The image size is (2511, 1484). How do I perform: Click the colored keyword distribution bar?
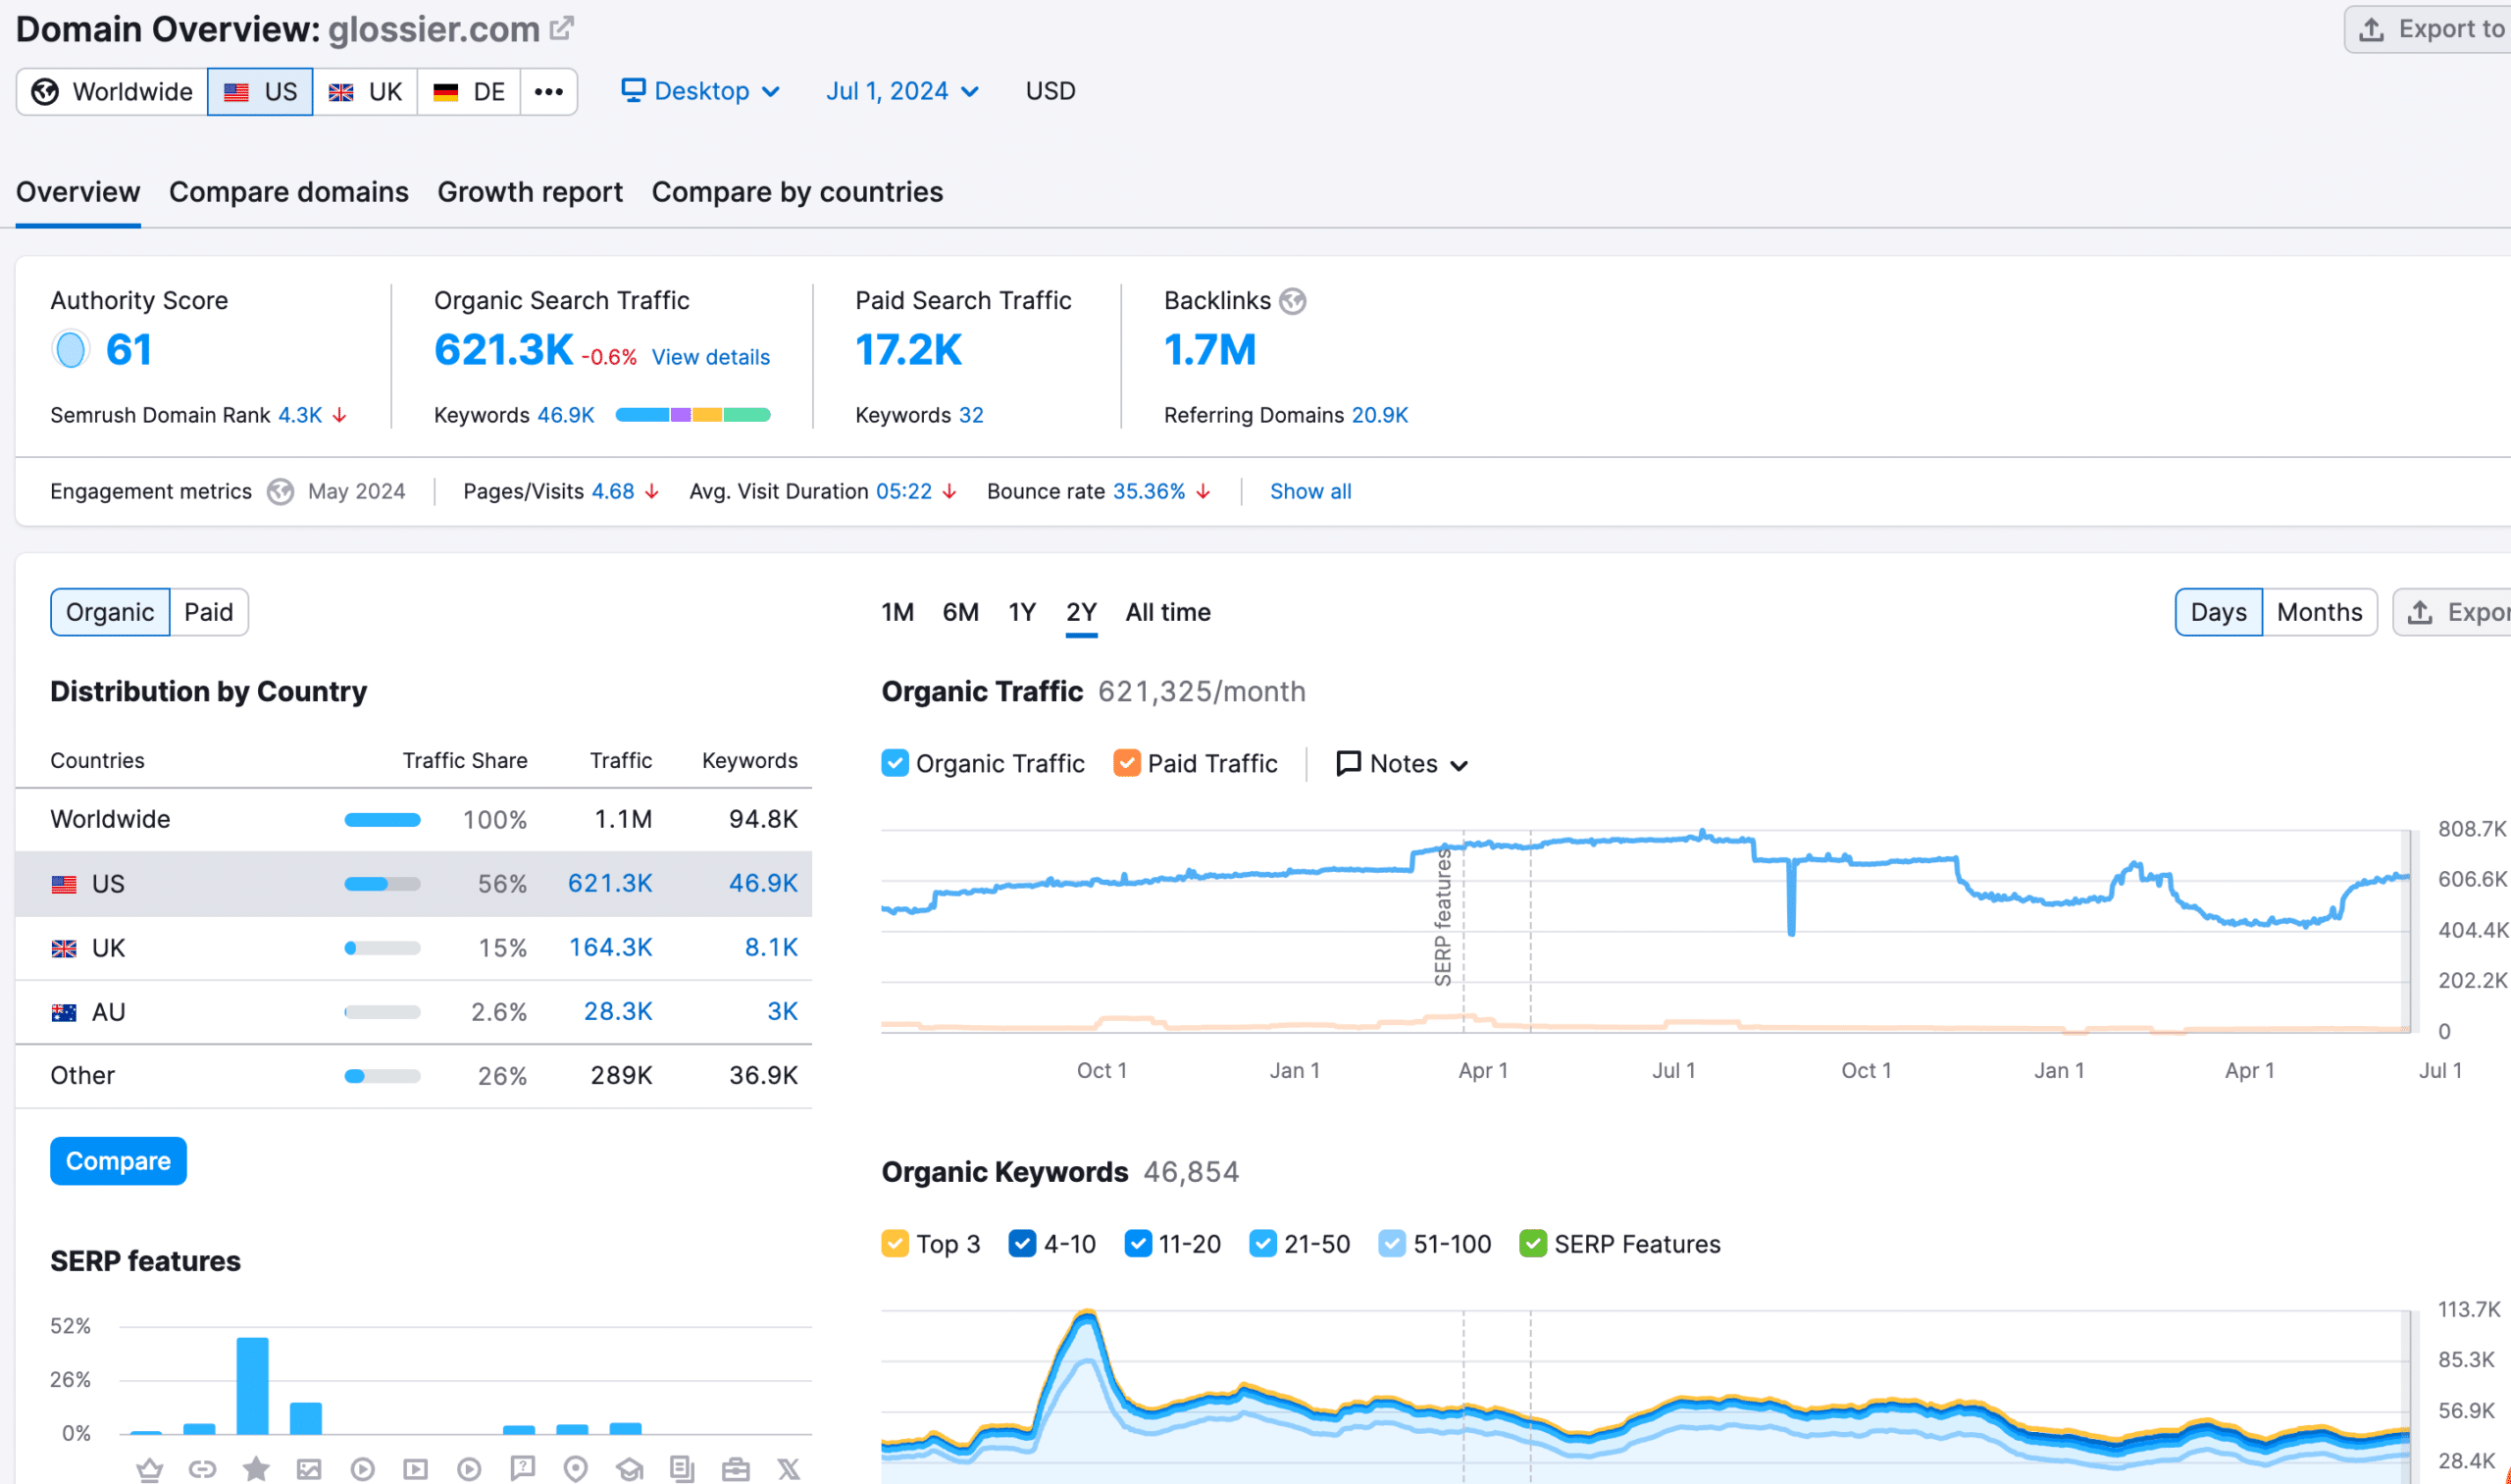[x=693, y=415]
